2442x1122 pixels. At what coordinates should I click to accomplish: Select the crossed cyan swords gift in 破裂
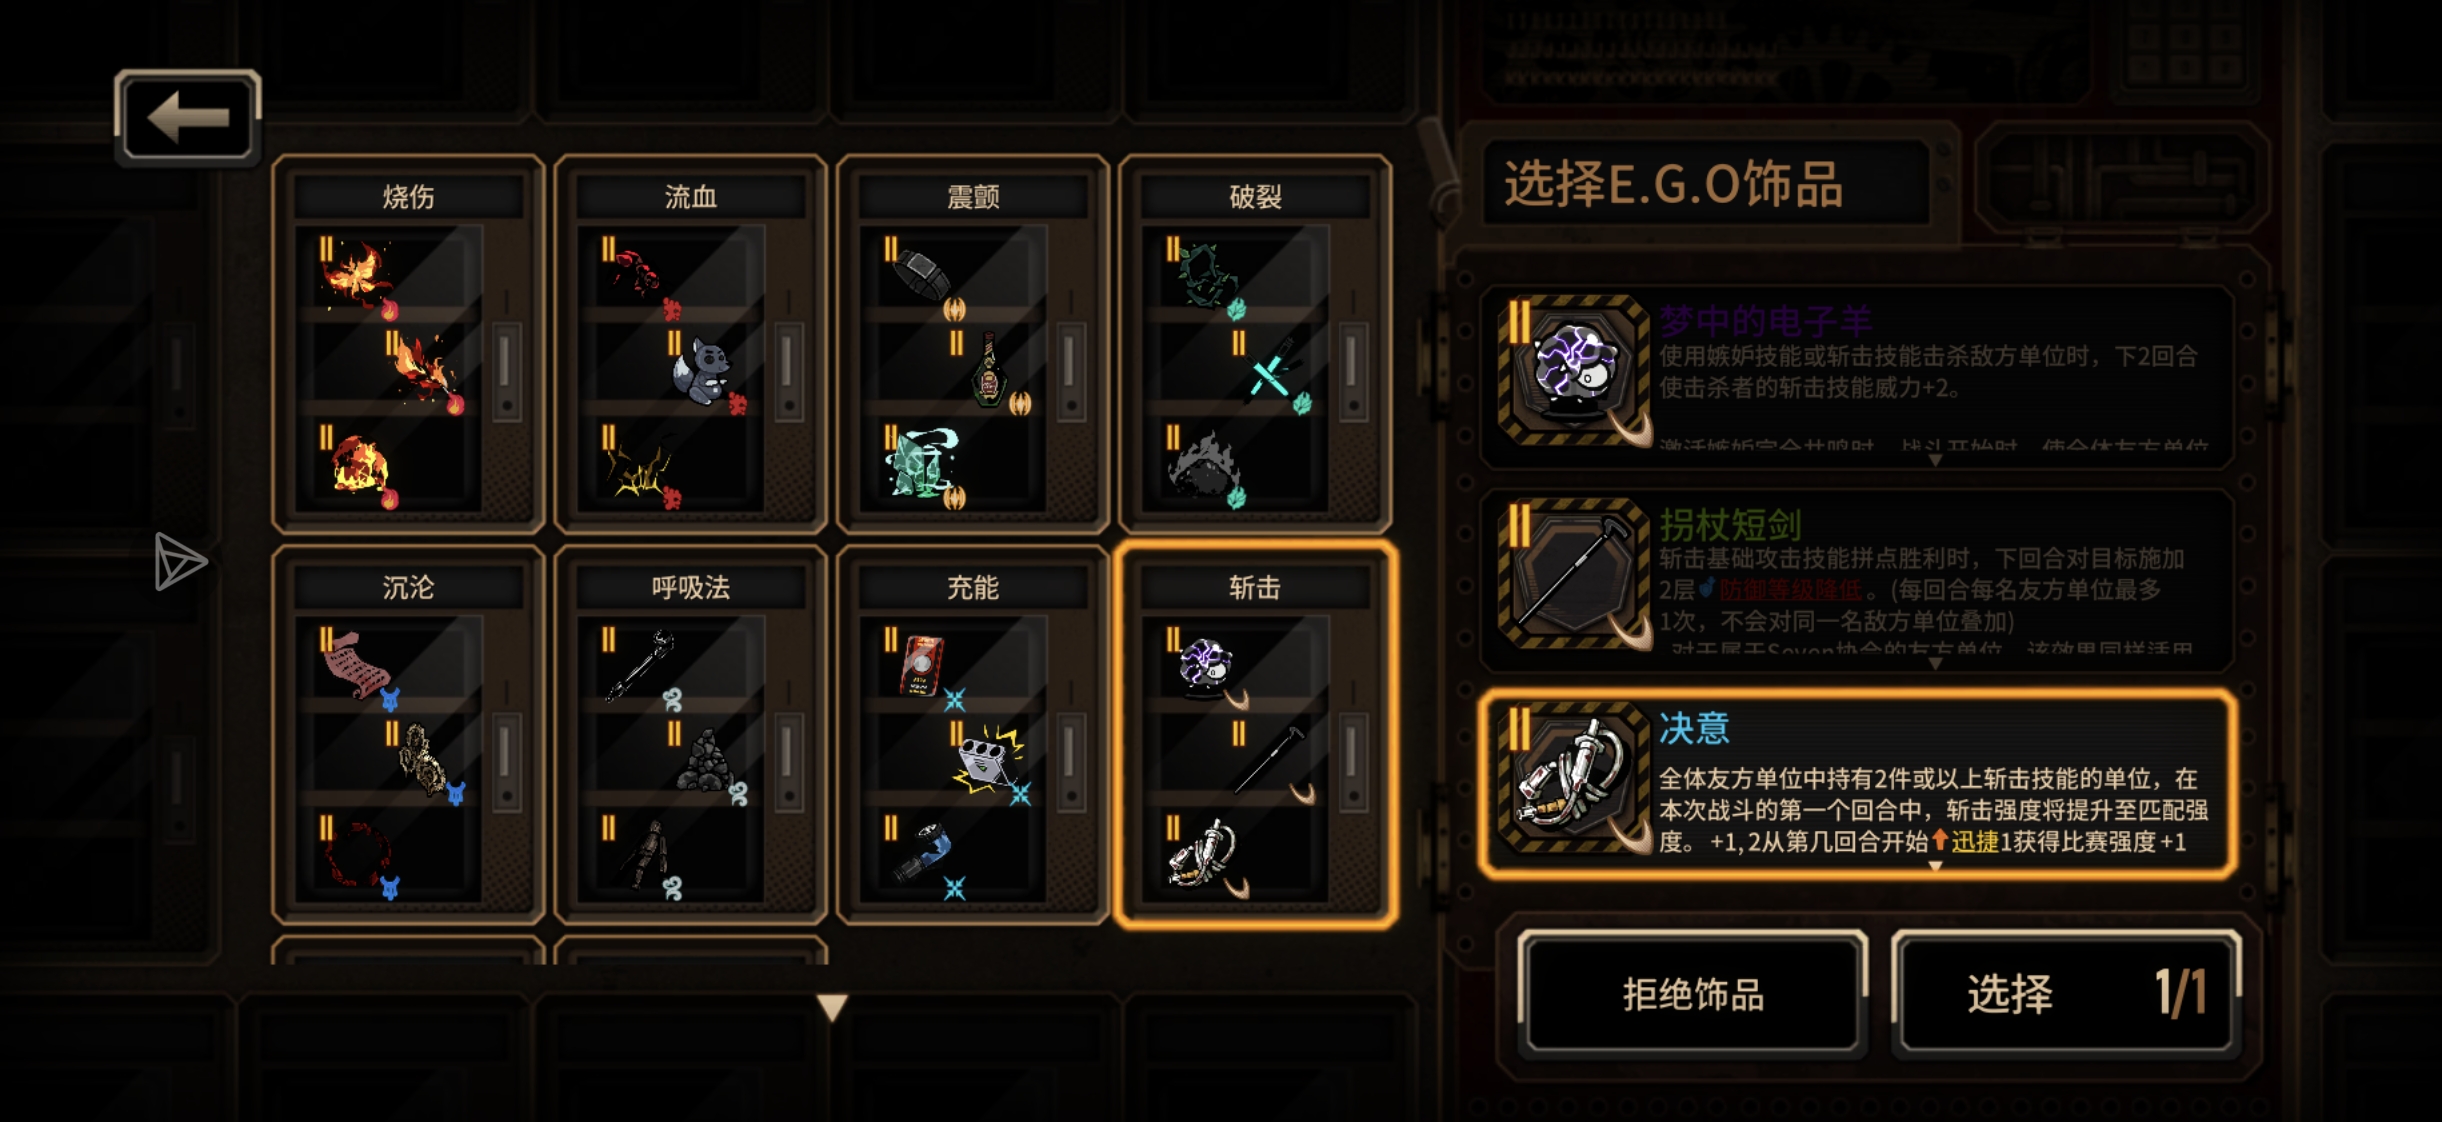click(x=1272, y=372)
